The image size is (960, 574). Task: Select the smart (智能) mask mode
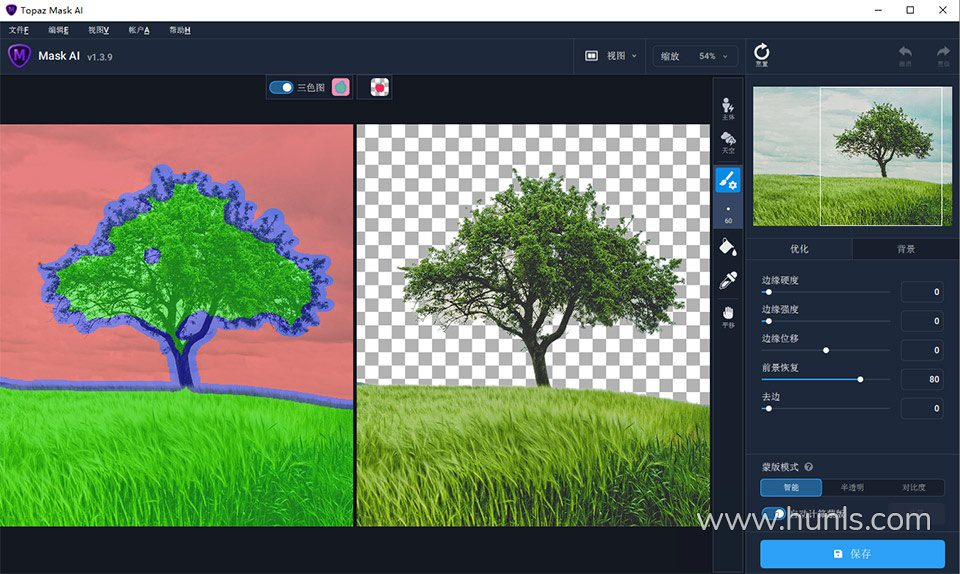click(x=791, y=487)
